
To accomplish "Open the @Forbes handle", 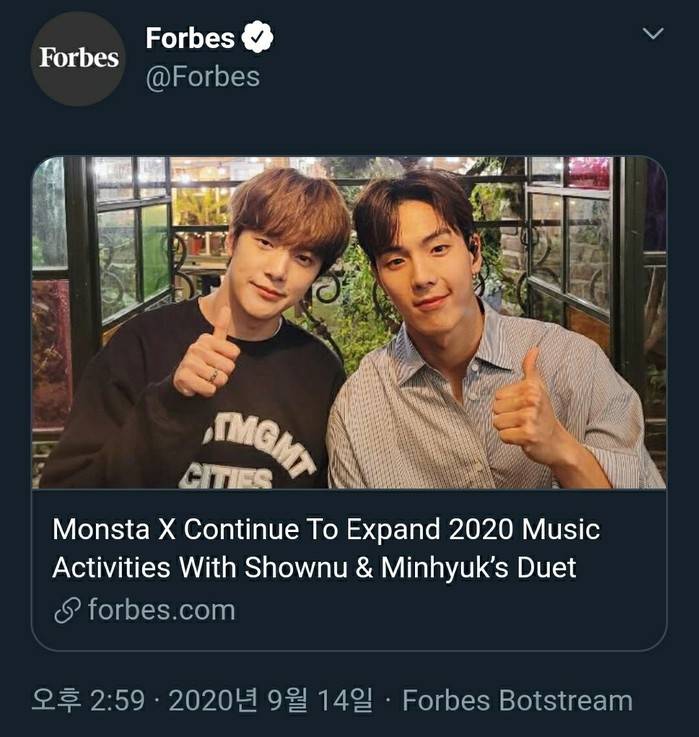I will tap(203, 78).
